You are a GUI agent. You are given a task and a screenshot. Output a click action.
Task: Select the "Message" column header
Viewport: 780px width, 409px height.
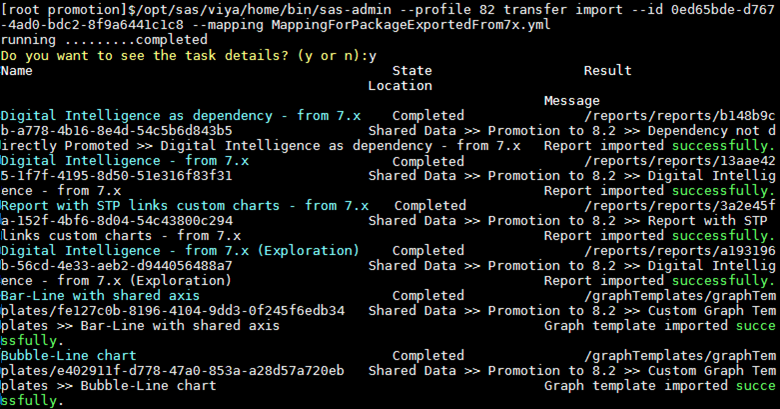coord(571,101)
